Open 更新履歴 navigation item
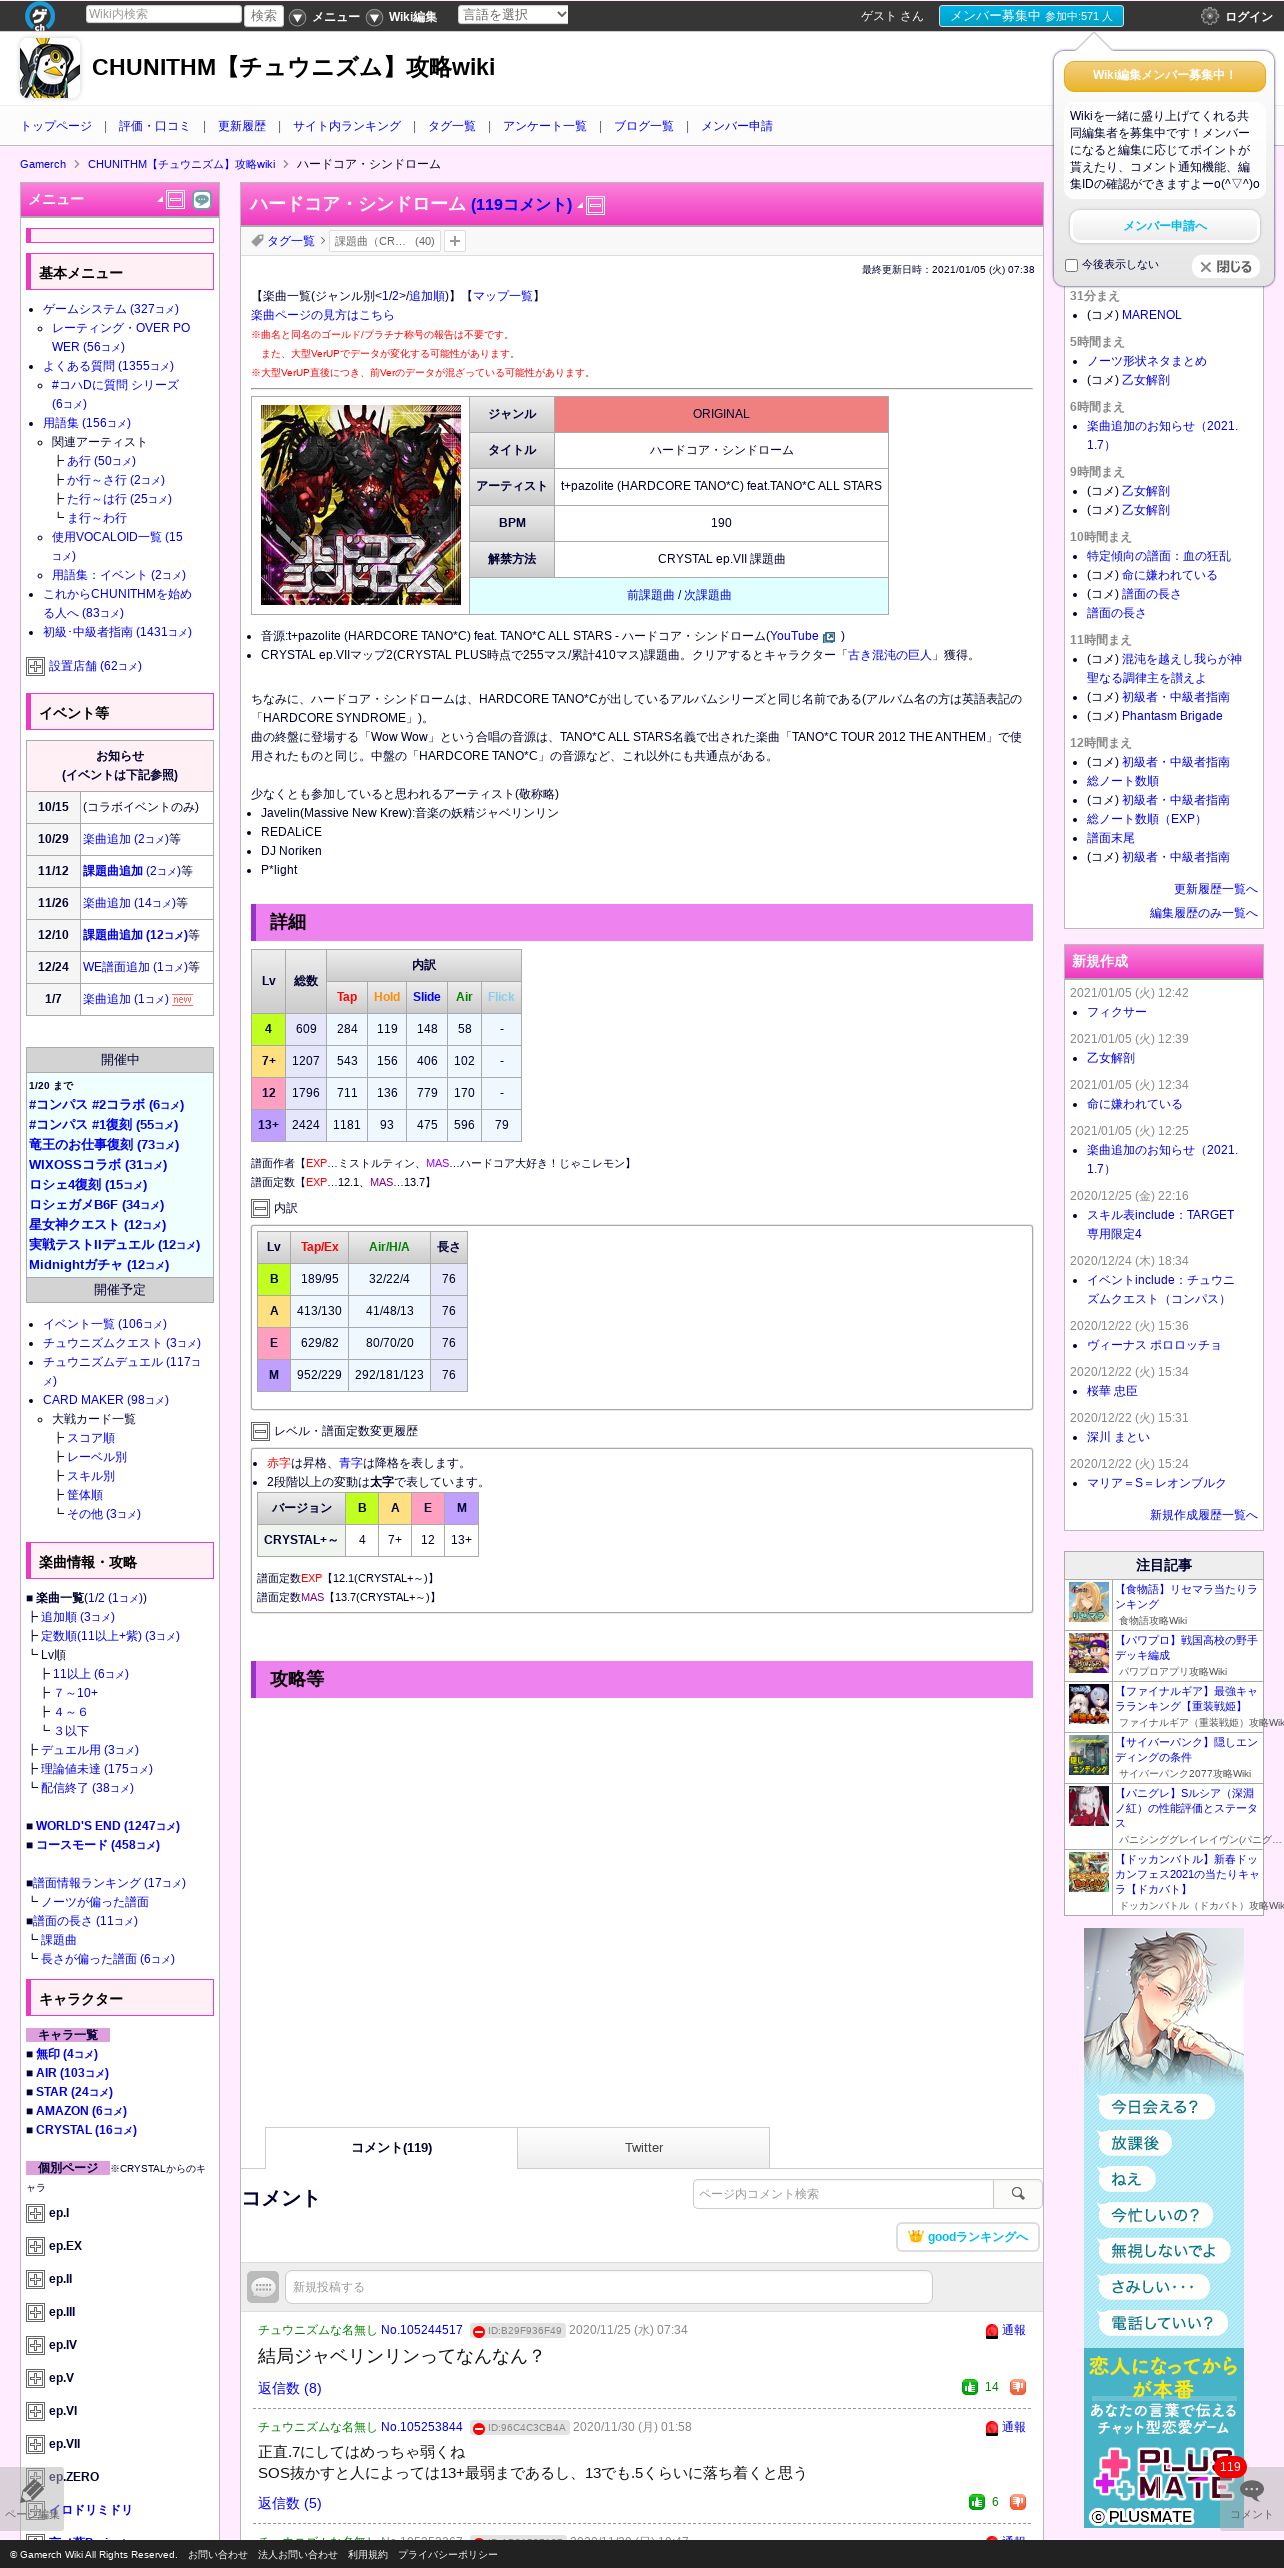Viewport: 1284px width, 2568px height. click(242, 126)
